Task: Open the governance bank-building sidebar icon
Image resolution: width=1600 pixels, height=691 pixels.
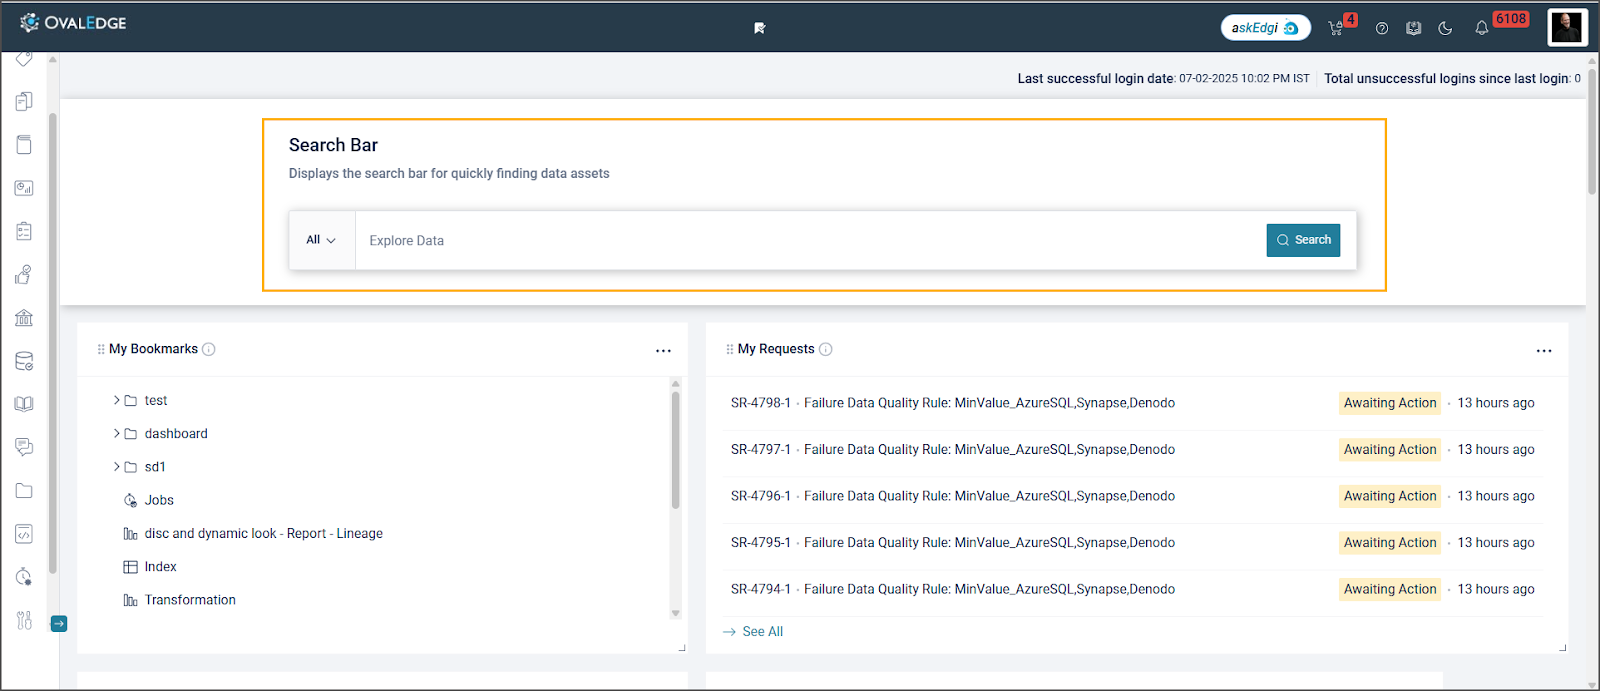Action: [24, 318]
